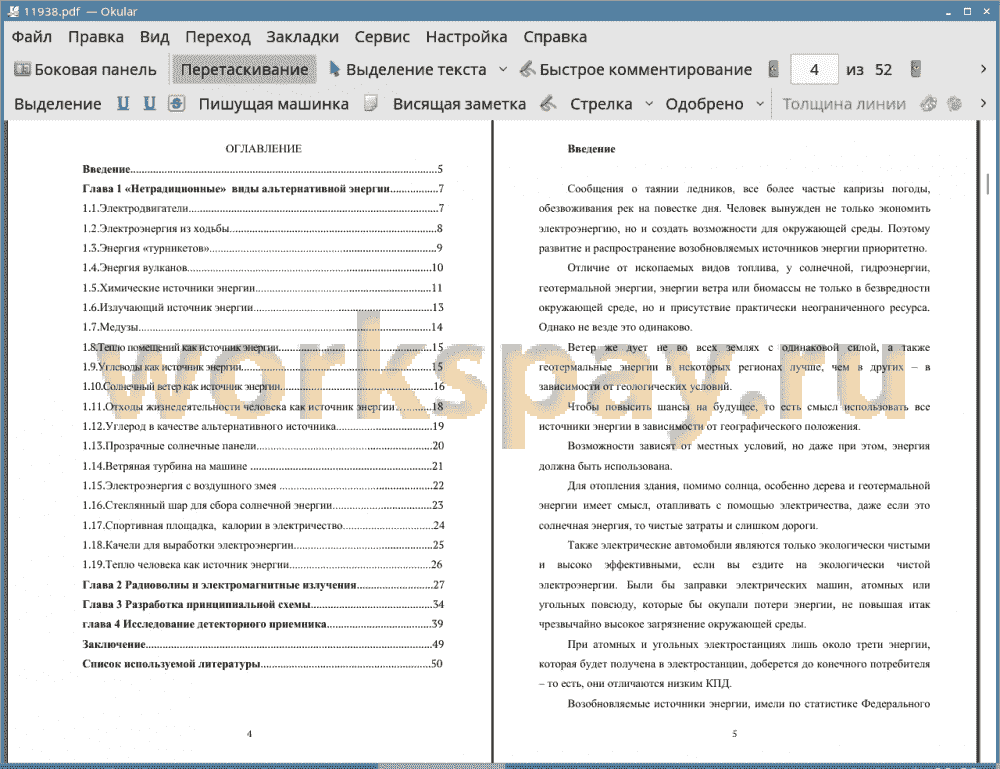Open the Справка menu
The width and height of the screenshot is (1000, 769).
tap(555, 37)
